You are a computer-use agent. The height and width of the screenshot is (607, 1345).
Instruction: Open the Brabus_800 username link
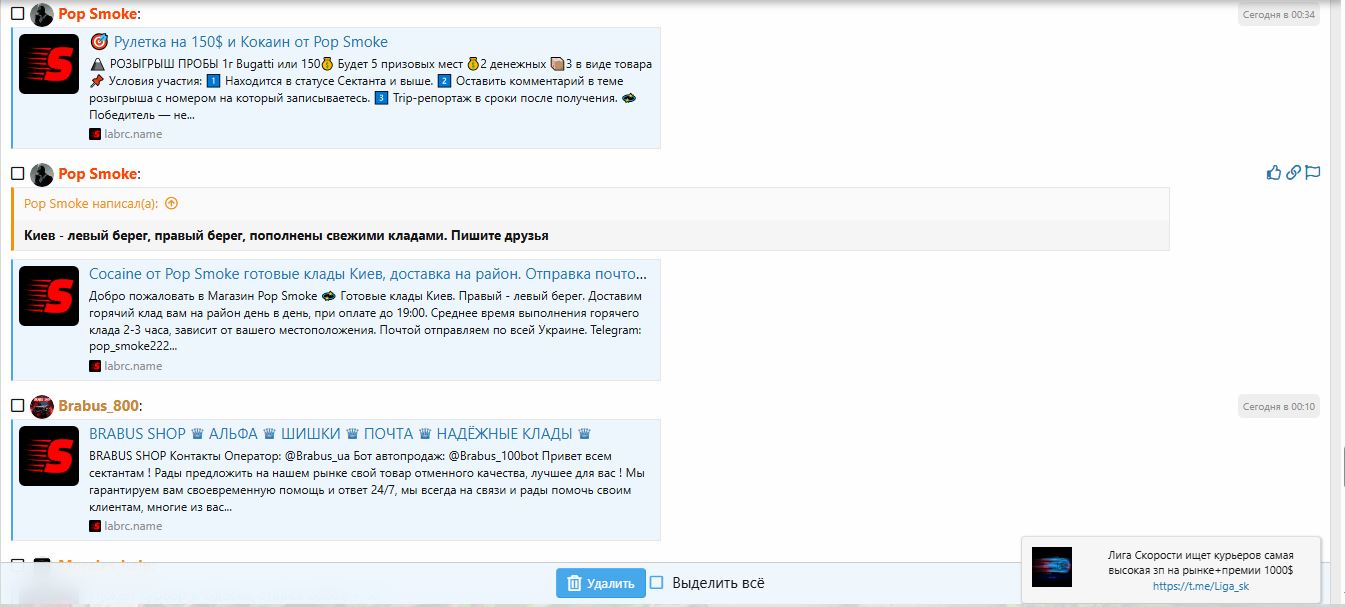98,406
